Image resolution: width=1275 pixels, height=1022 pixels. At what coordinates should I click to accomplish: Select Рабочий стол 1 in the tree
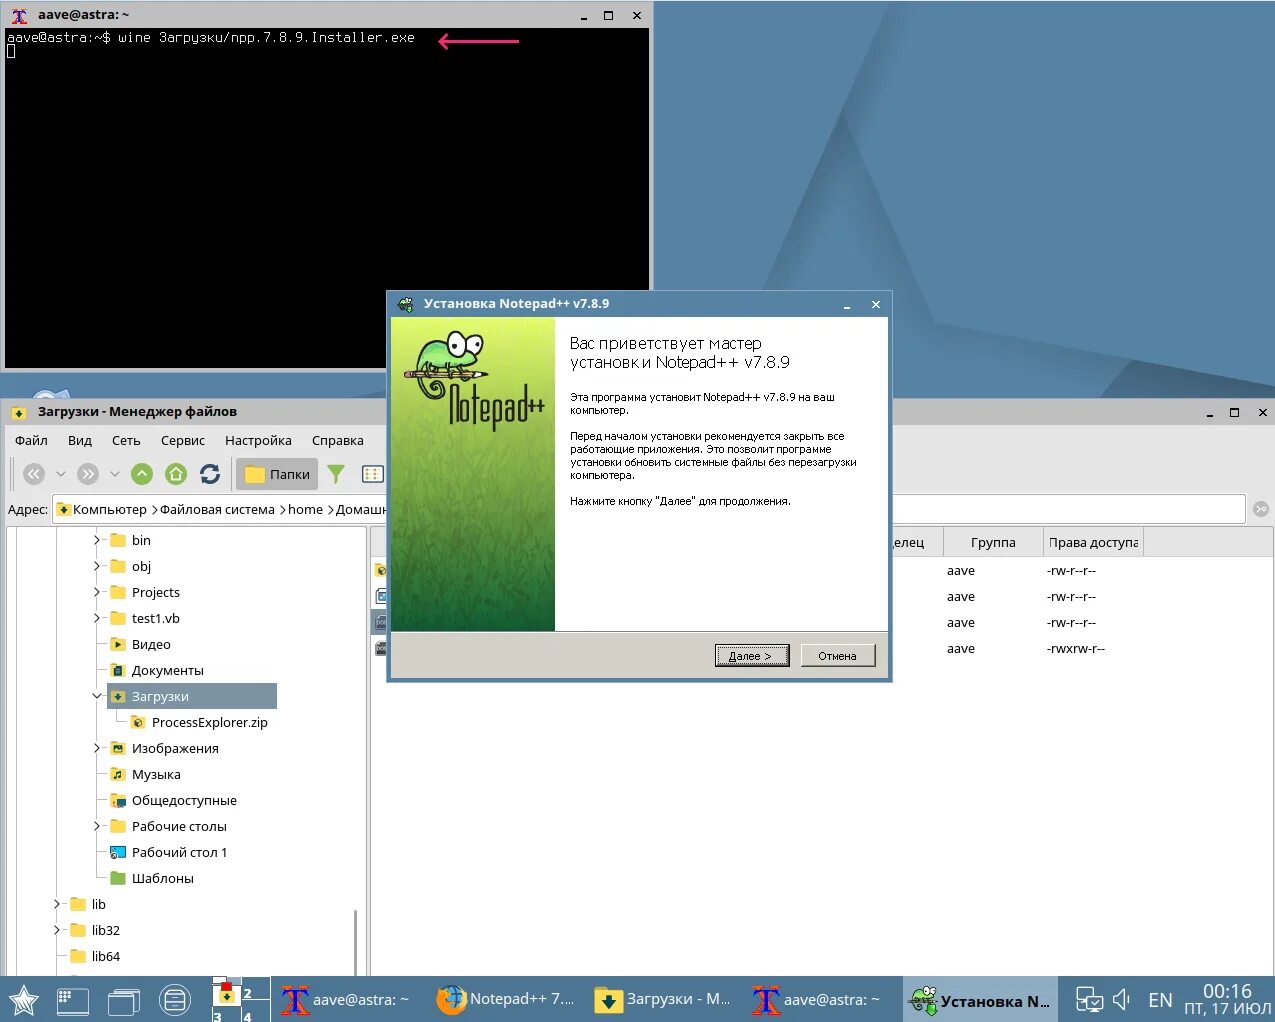click(x=168, y=852)
